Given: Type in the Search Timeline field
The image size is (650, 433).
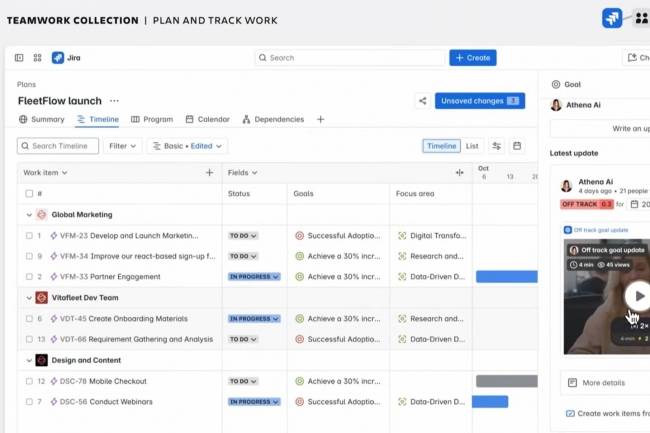Looking at the screenshot, I should click(x=58, y=146).
